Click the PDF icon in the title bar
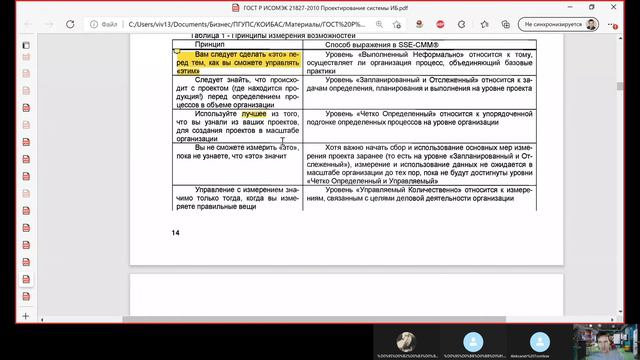 point(236,8)
